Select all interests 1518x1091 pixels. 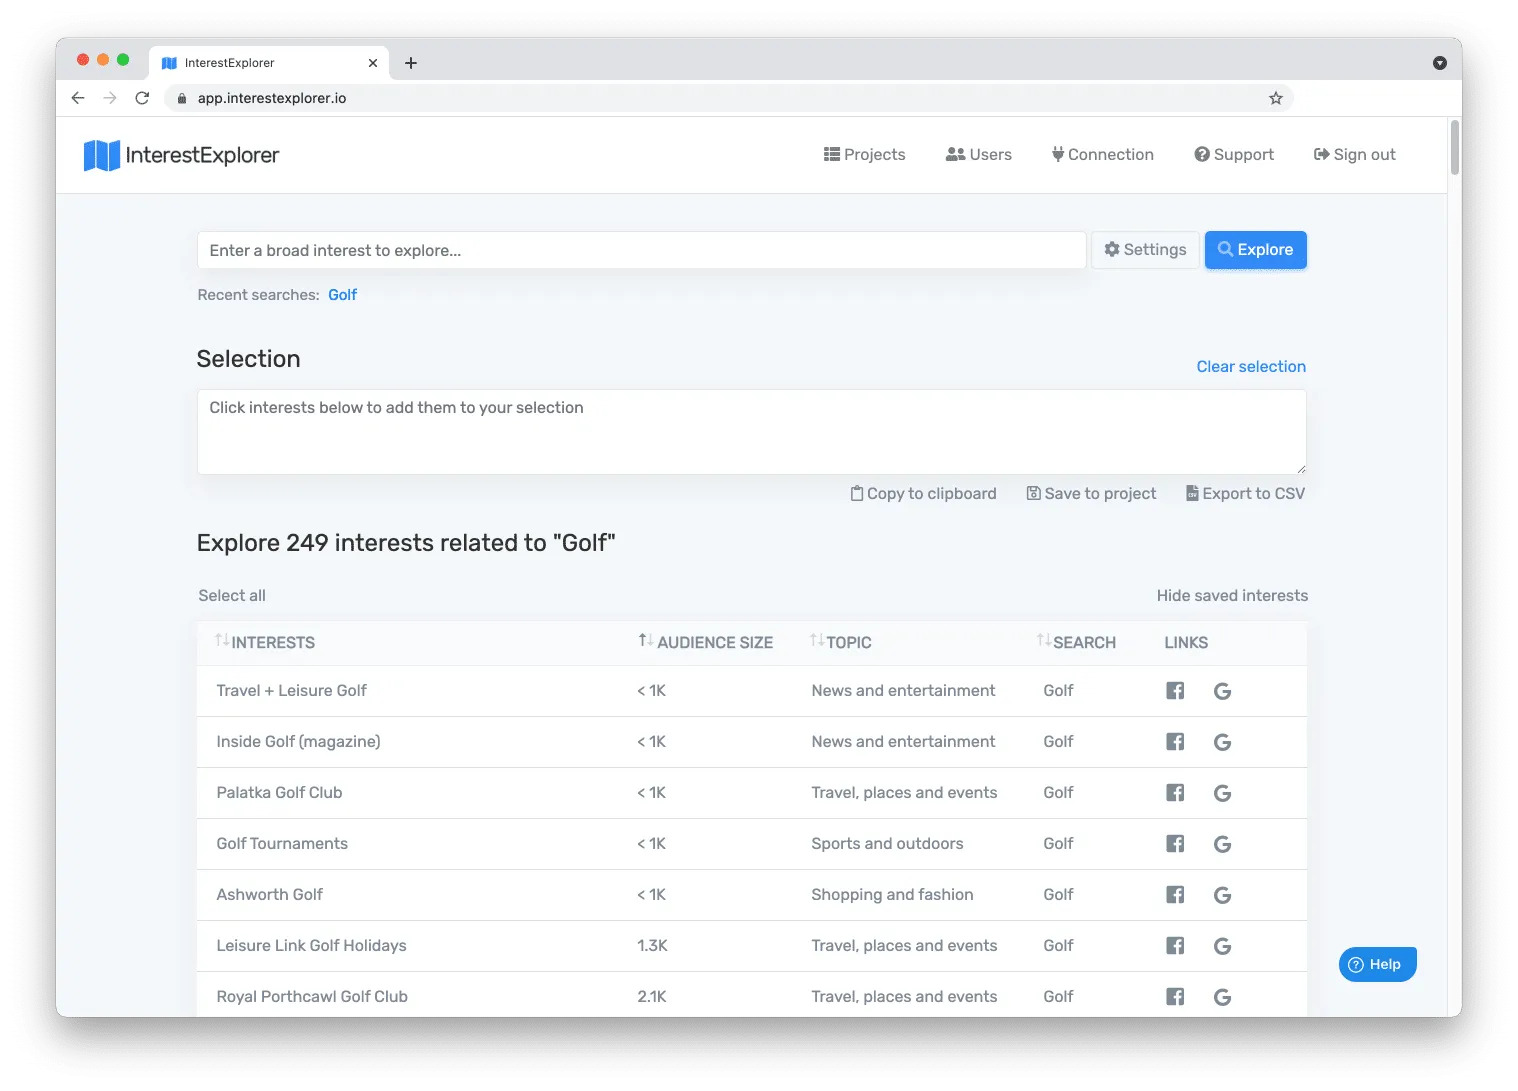pyautogui.click(x=232, y=596)
